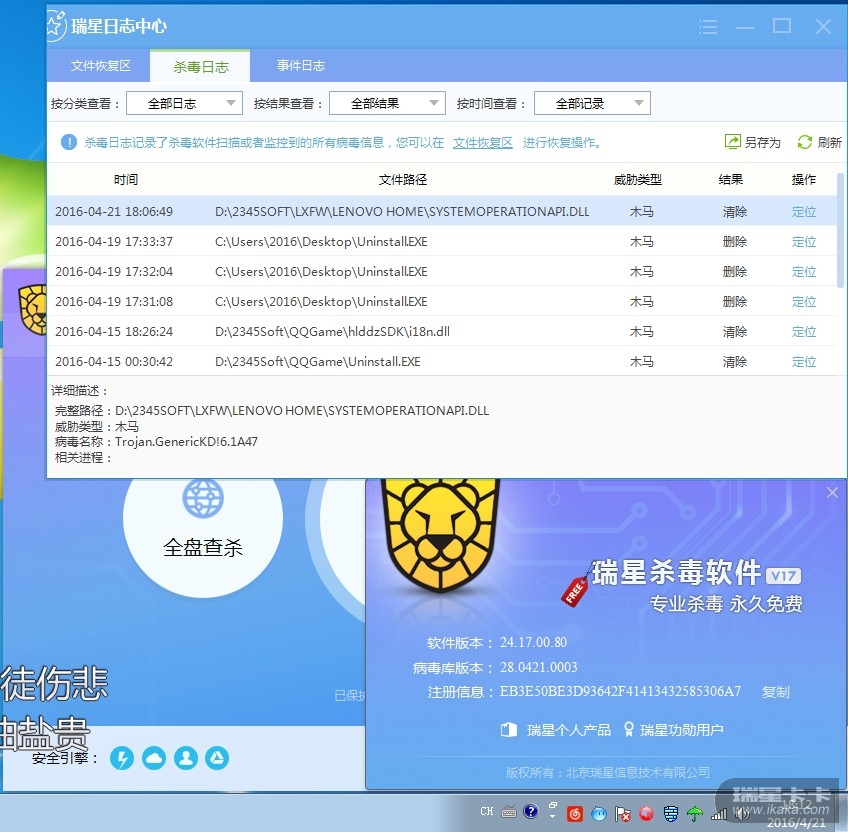The image size is (848, 832).
Task: Click the green 刷新 refresh icon
Action: coord(804,142)
